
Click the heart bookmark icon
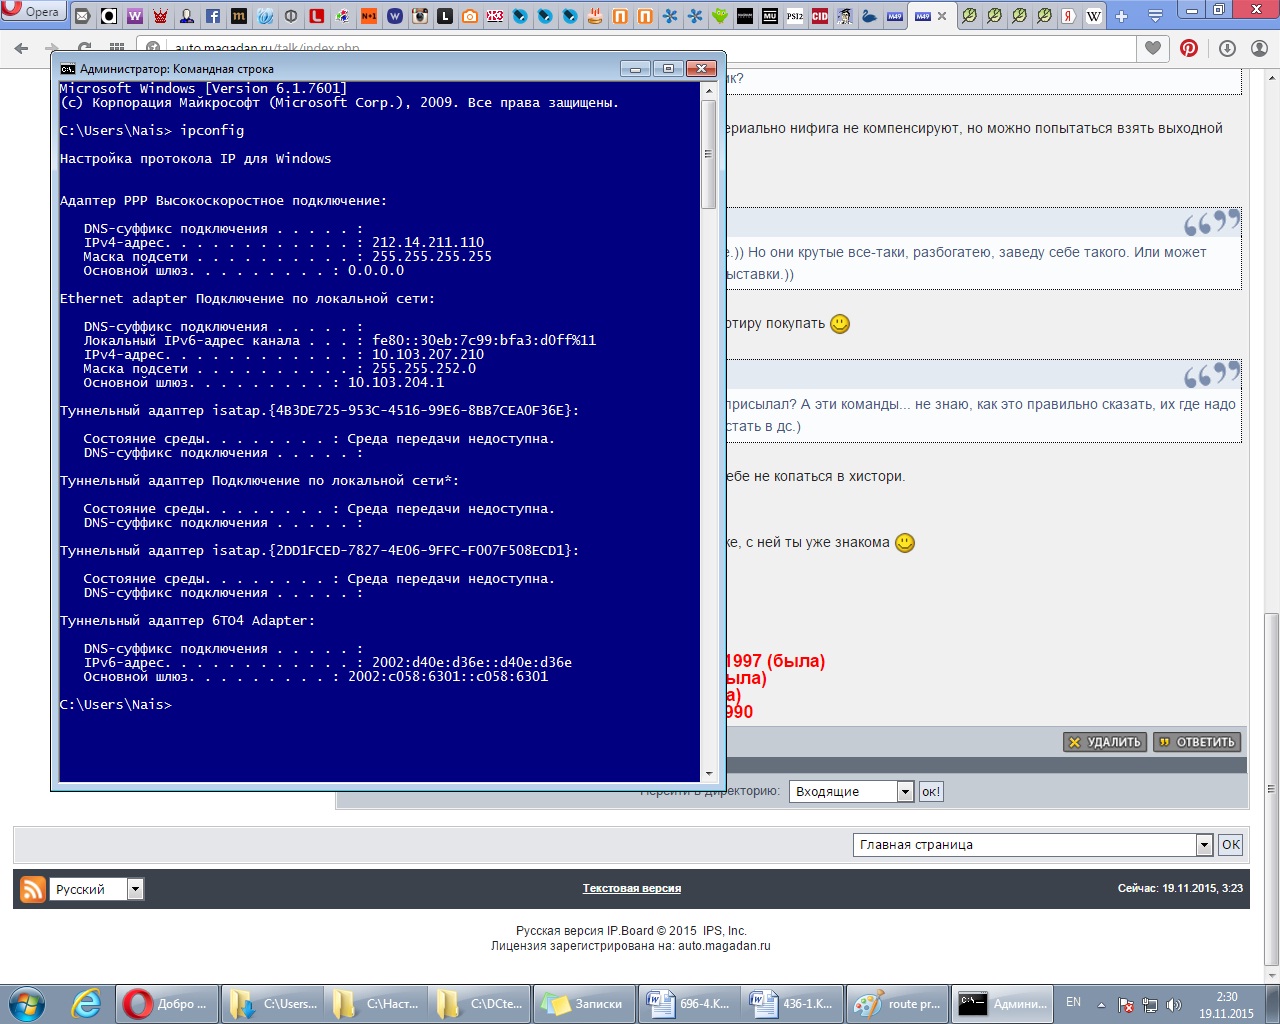(1153, 48)
